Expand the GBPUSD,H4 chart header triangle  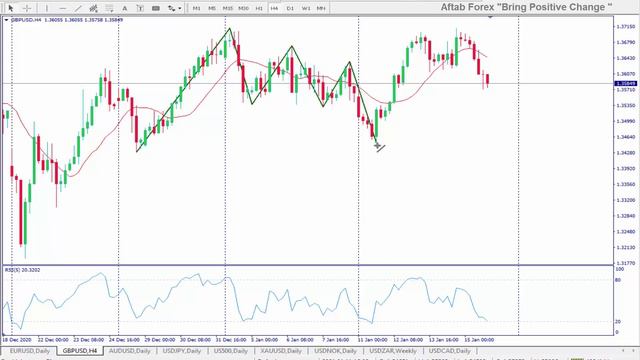pos(6,20)
